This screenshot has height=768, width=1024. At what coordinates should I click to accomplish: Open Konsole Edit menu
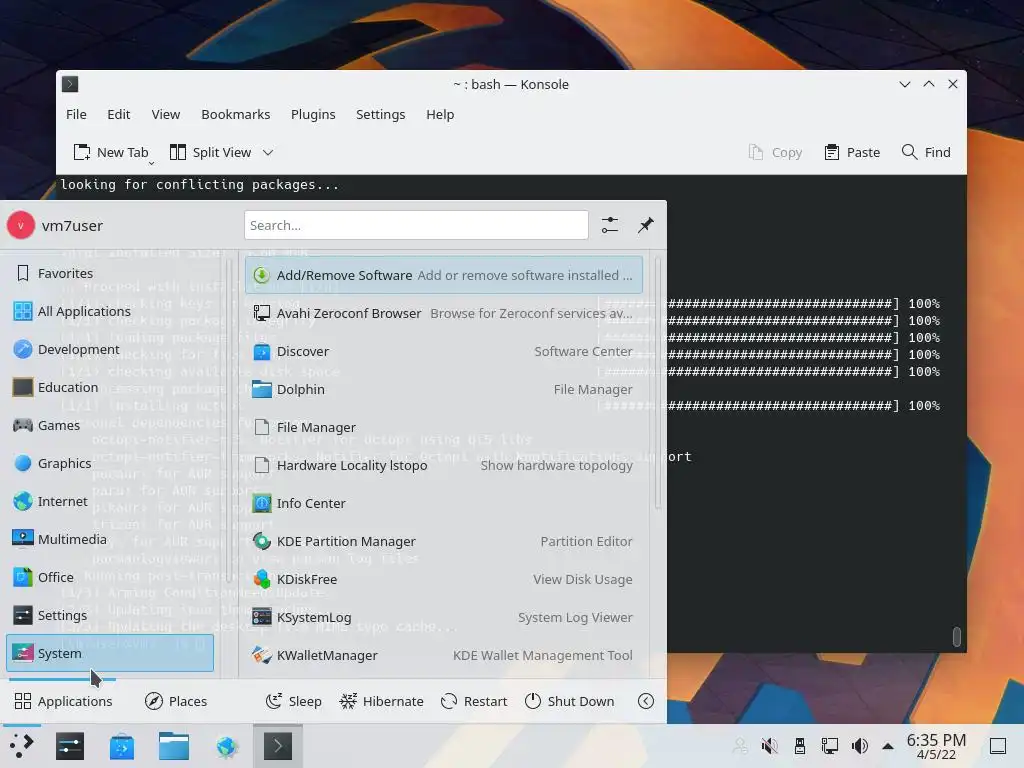pyautogui.click(x=119, y=114)
